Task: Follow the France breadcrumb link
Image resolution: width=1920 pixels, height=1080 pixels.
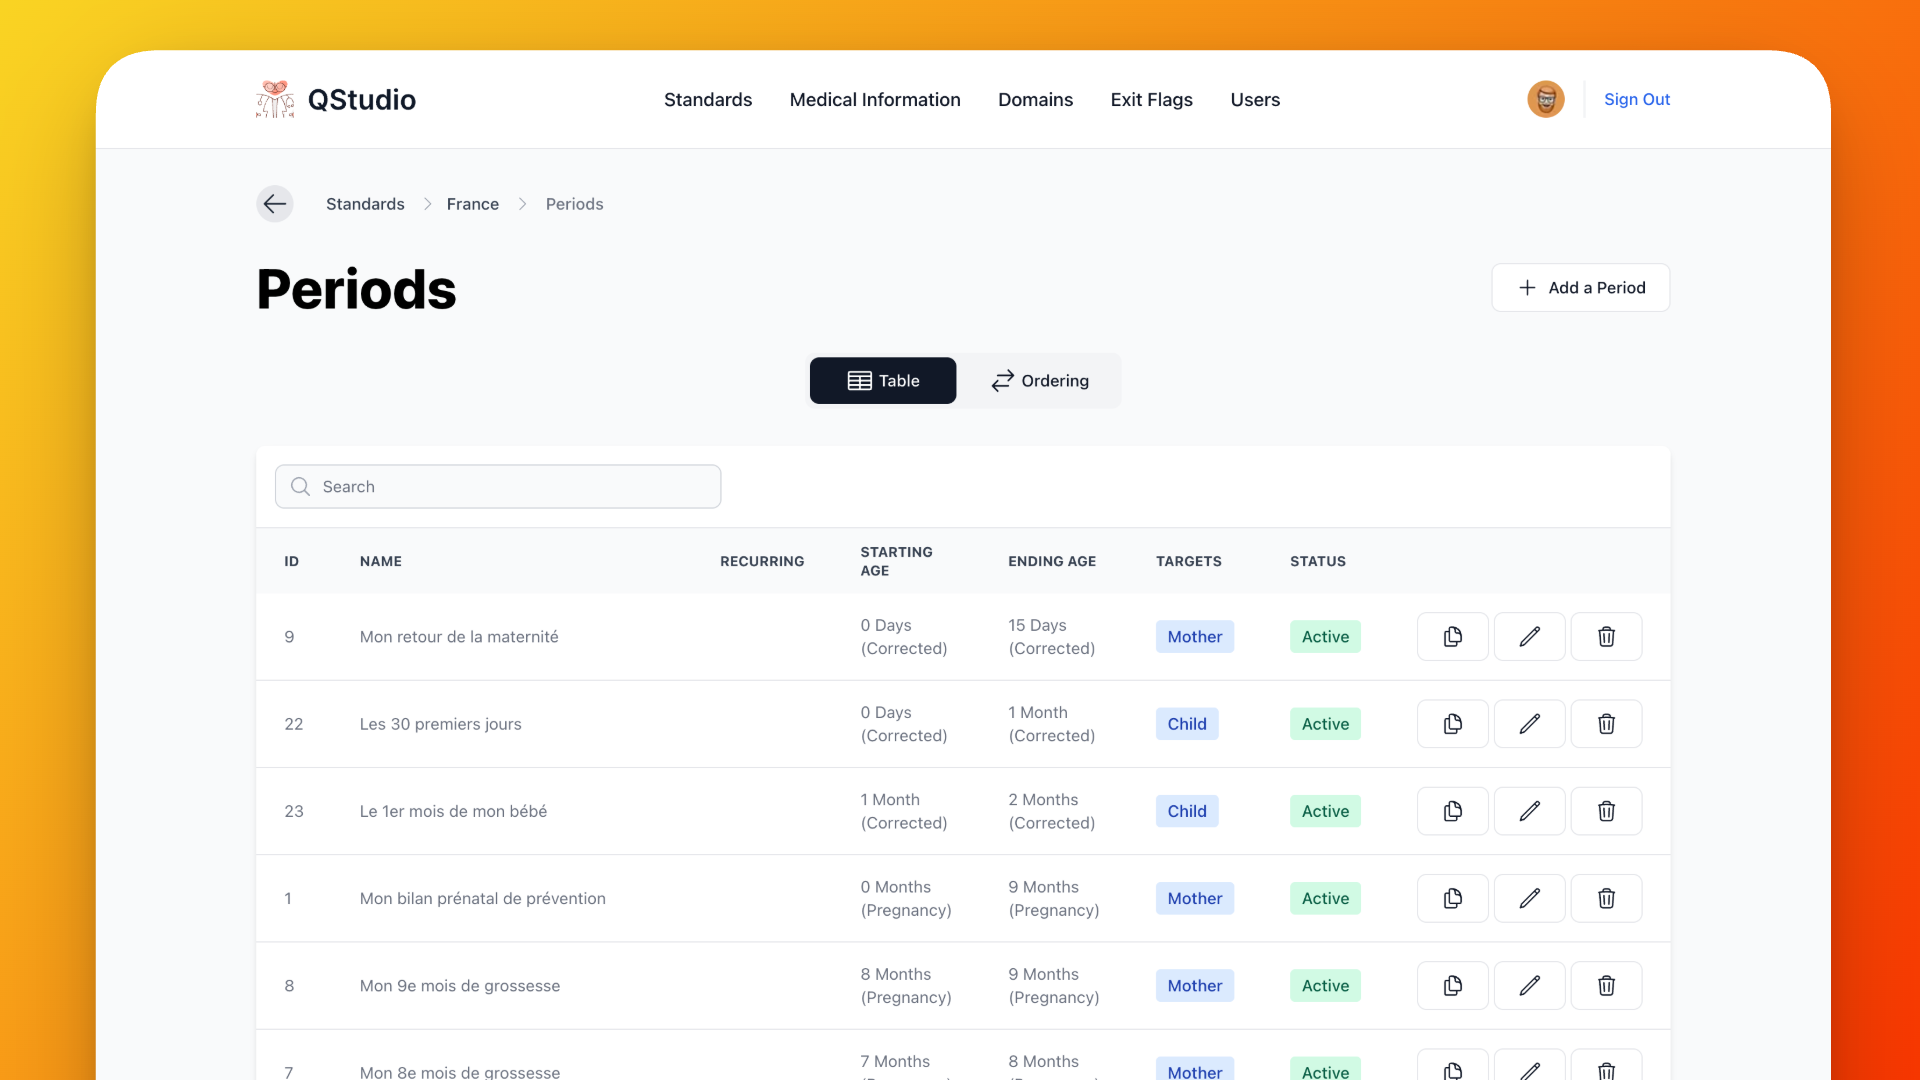Action: [x=473, y=204]
